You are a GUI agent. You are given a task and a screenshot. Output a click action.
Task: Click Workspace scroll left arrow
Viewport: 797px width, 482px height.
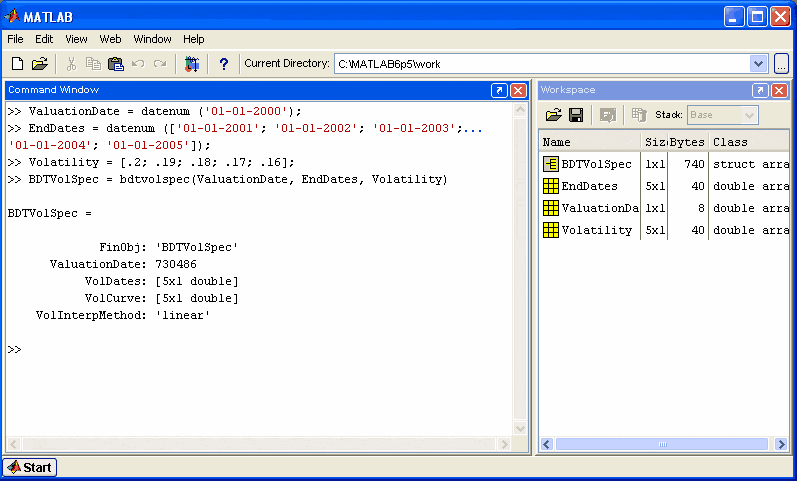pos(547,444)
